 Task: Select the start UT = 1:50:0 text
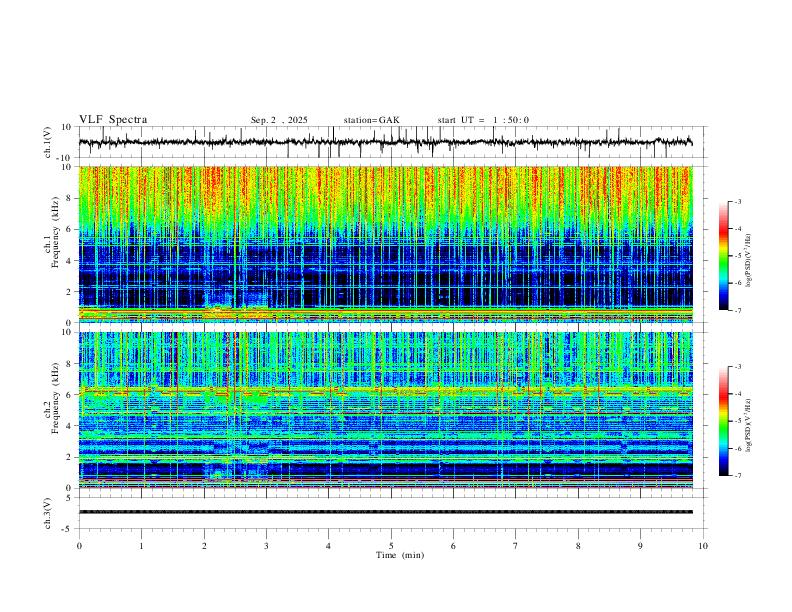coord(483,120)
